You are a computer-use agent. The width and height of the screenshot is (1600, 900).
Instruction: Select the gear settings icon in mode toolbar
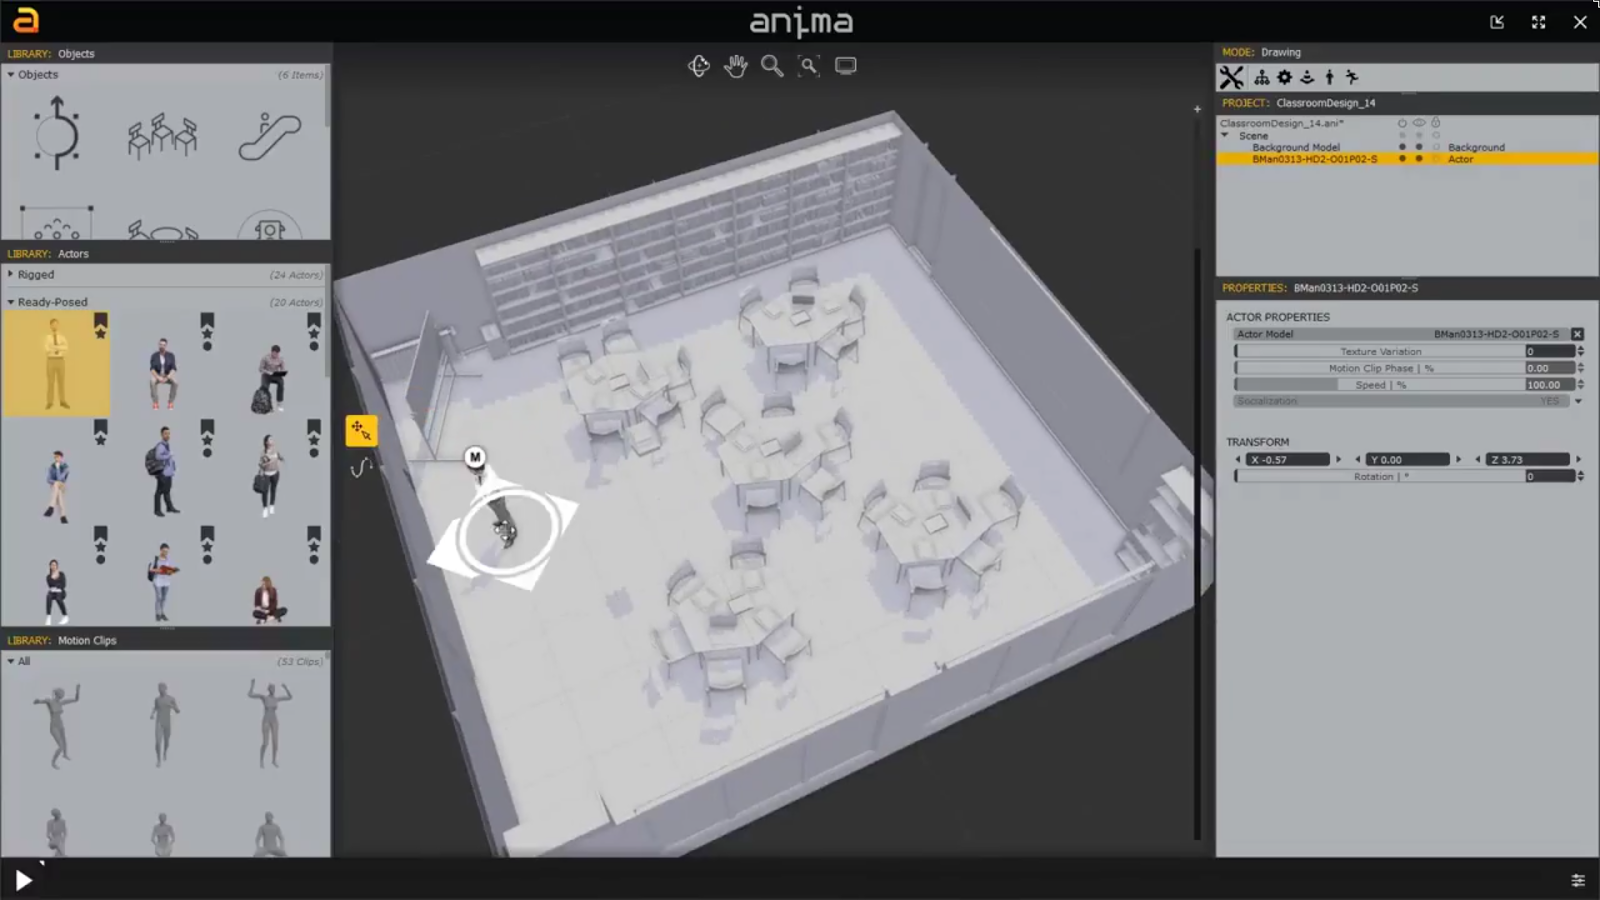(x=1284, y=77)
